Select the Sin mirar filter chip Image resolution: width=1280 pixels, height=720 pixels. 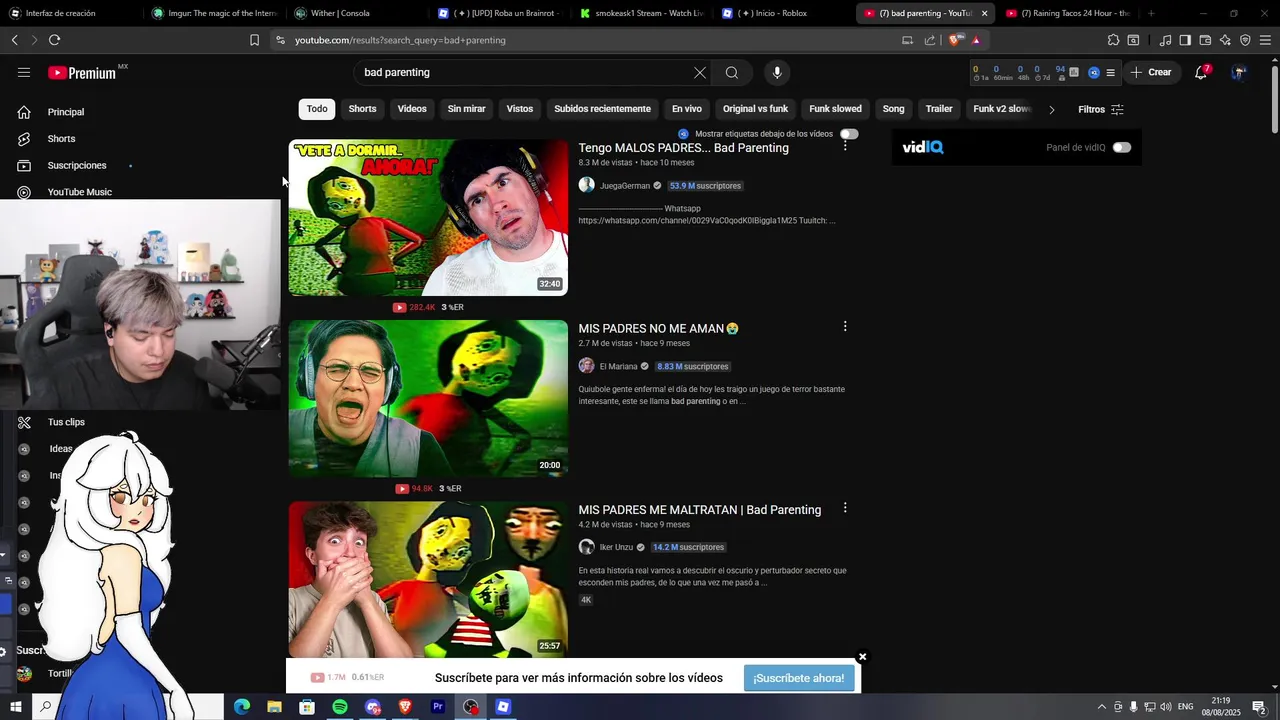click(466, 109)
